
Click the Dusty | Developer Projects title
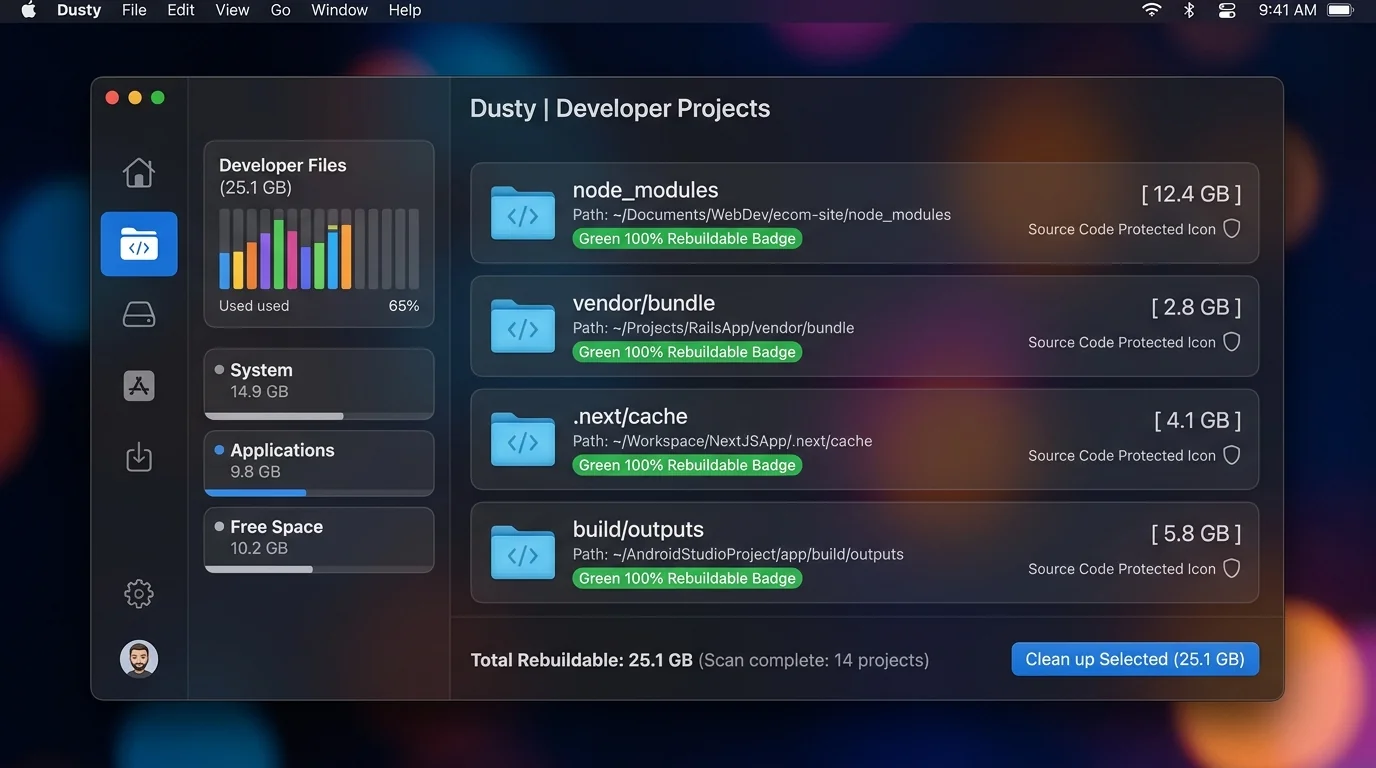tap(620, 109)
